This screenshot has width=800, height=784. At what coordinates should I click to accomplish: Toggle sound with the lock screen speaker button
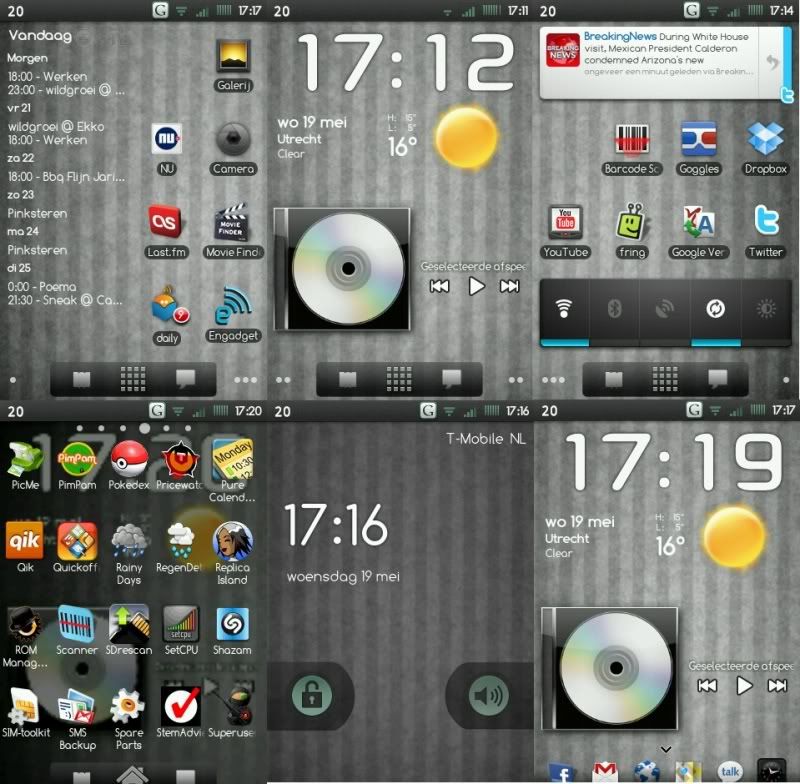click(x=488, y=695)
